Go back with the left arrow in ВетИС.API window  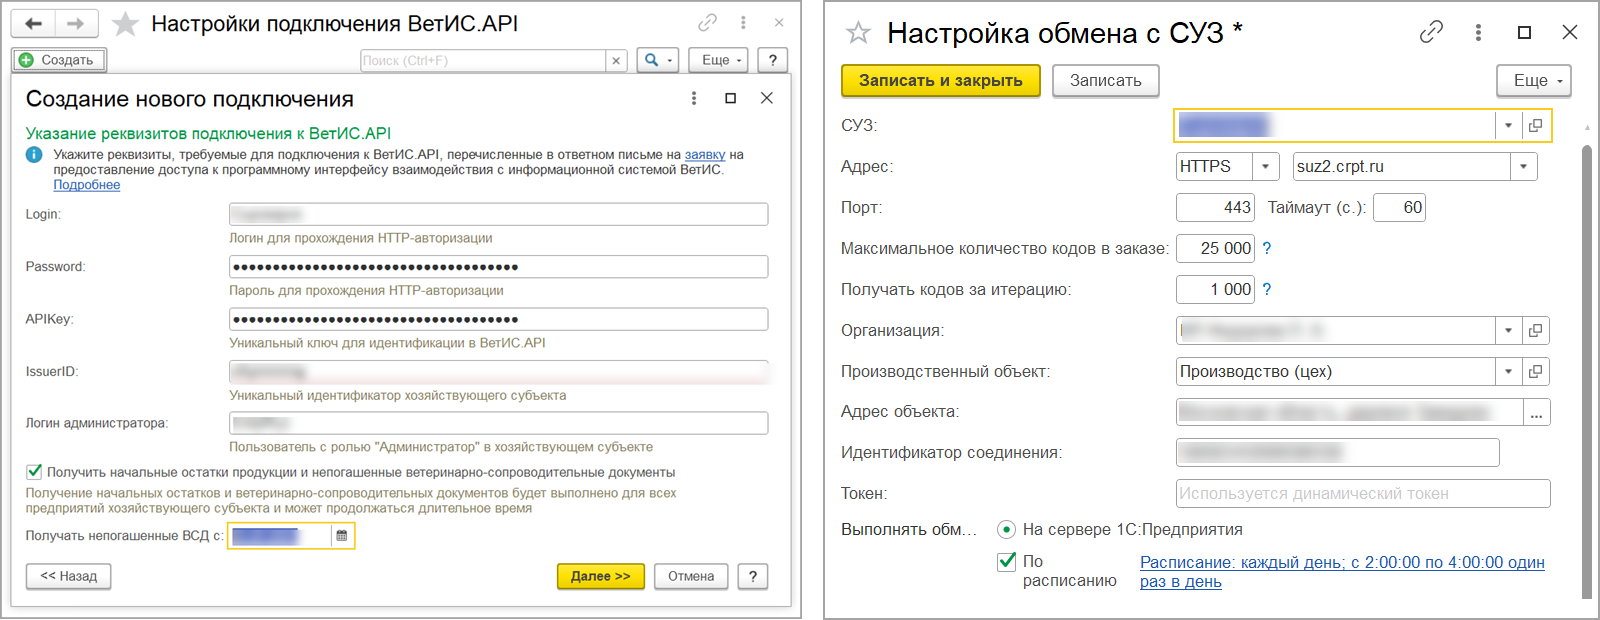click(x=33, y=23)
